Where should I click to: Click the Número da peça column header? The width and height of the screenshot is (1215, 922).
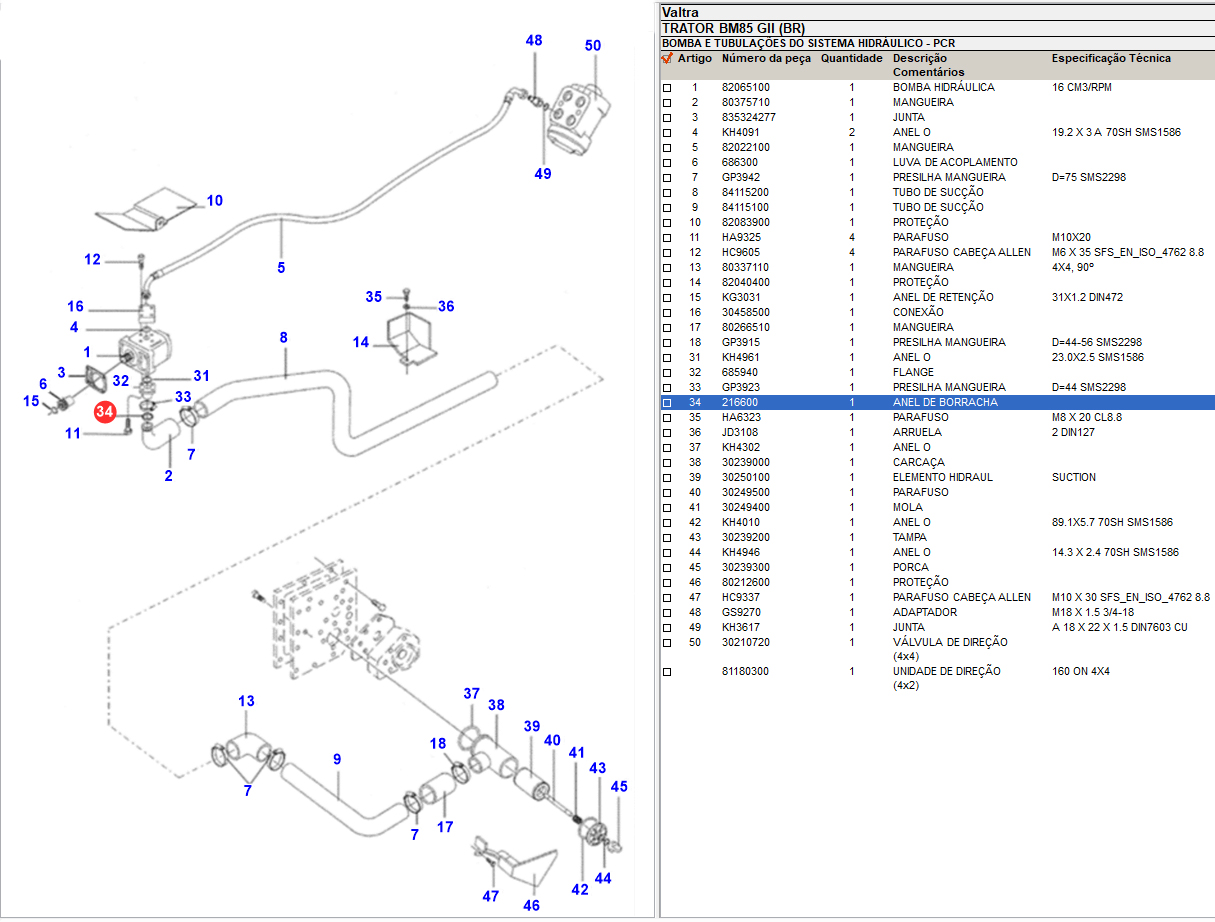[766, 58]
